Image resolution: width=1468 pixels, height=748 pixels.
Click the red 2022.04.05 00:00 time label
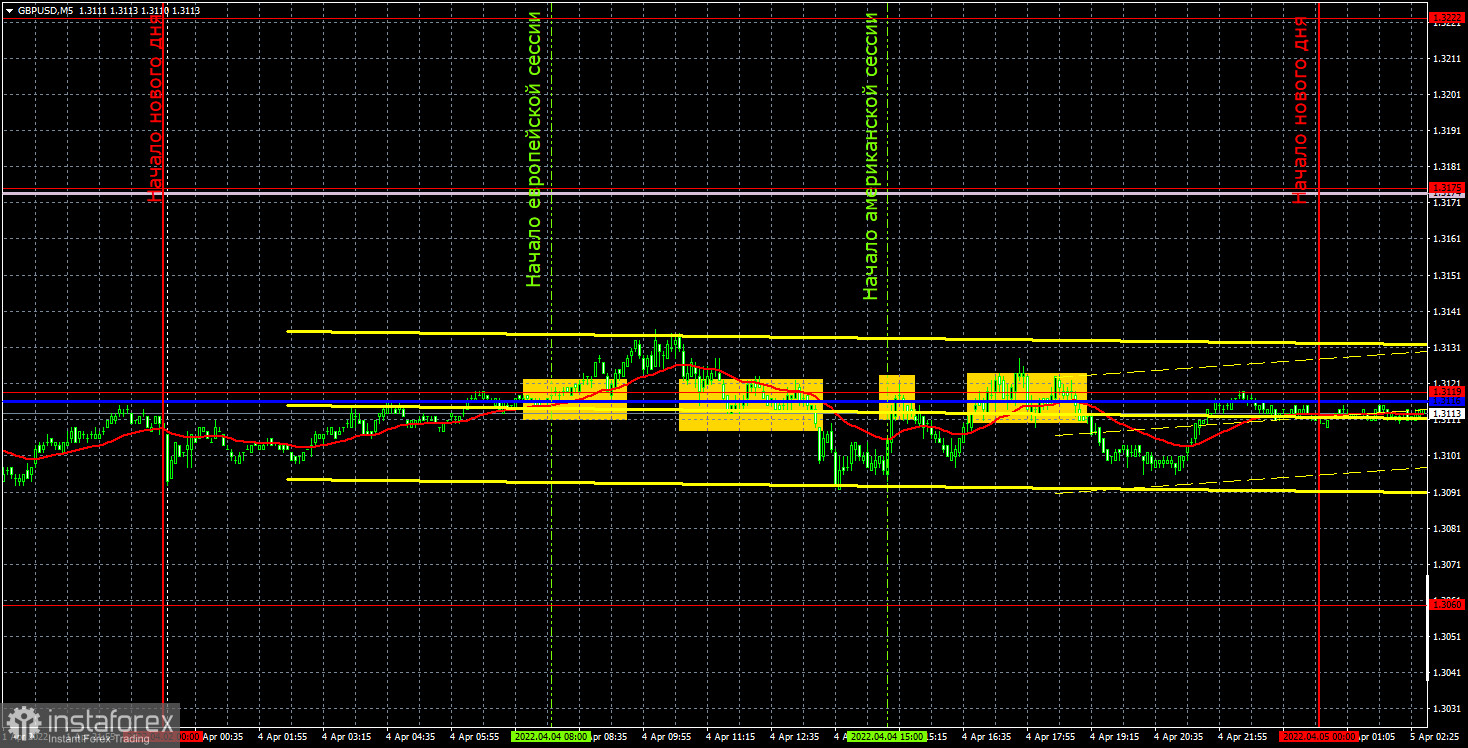(1319, 736)
